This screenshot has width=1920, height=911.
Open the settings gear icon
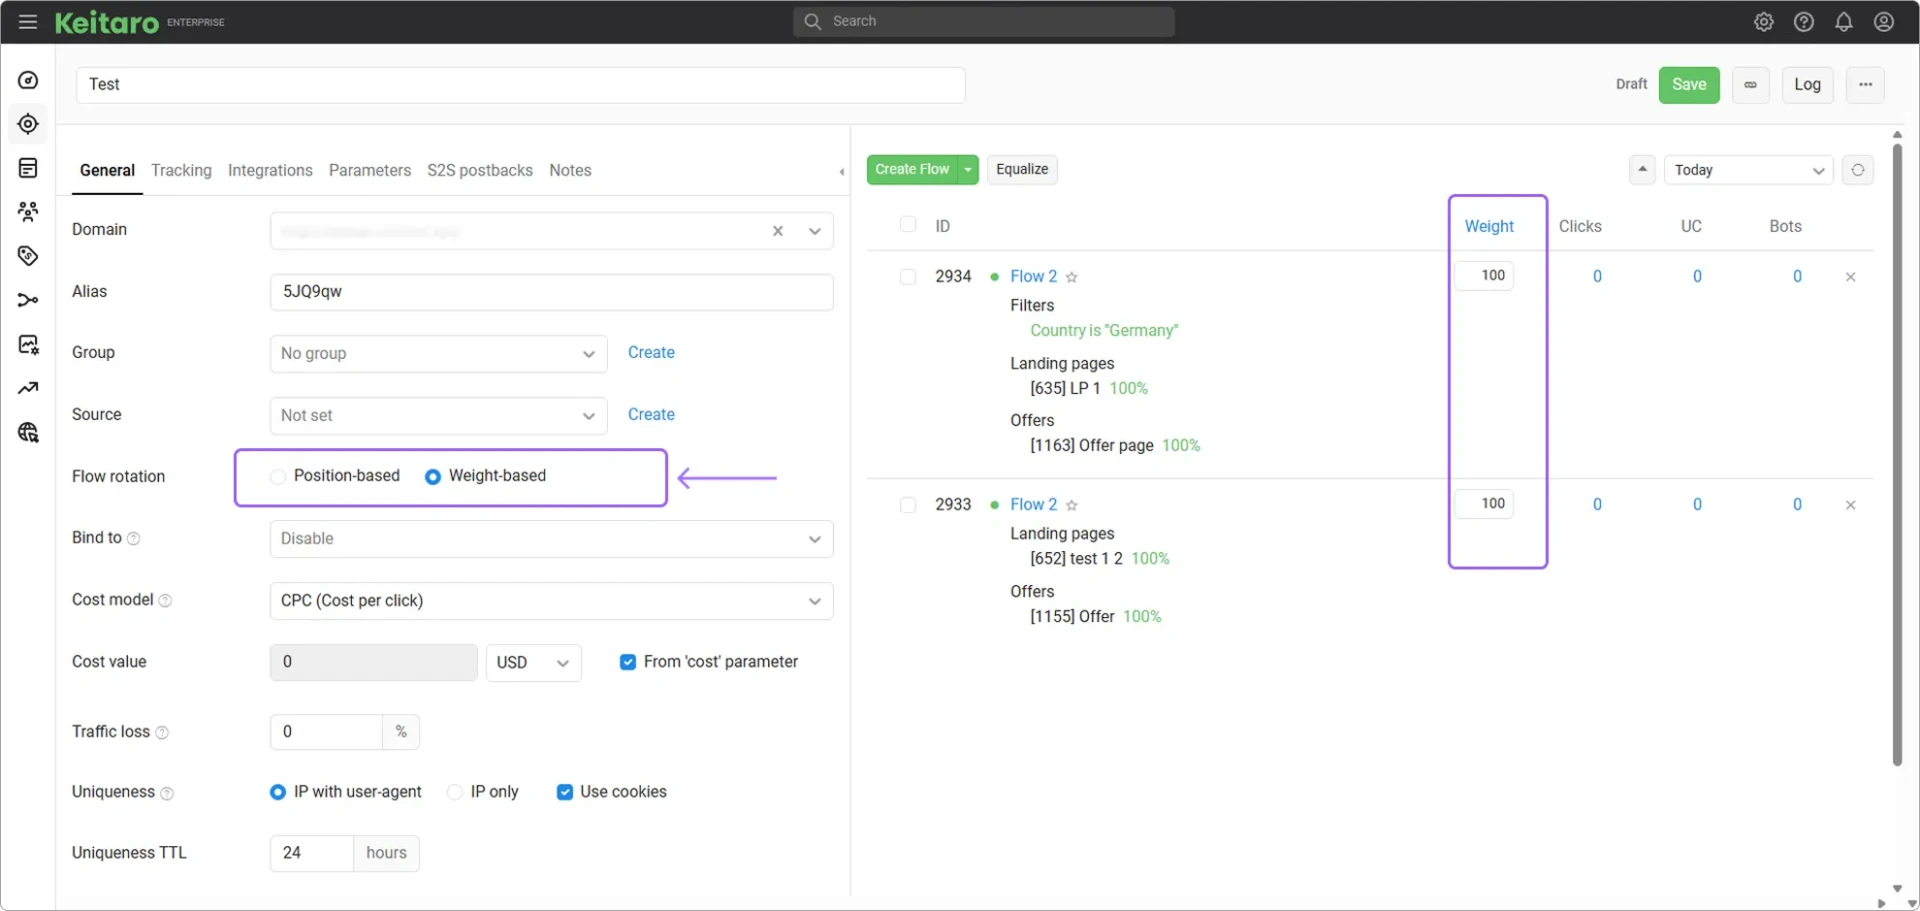click(1763, 22)
